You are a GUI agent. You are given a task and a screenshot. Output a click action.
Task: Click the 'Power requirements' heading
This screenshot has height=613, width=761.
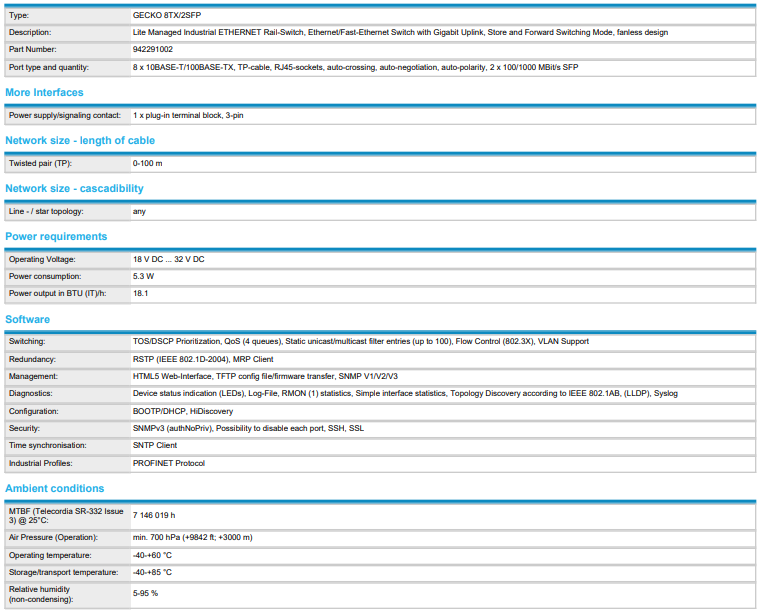56,236
